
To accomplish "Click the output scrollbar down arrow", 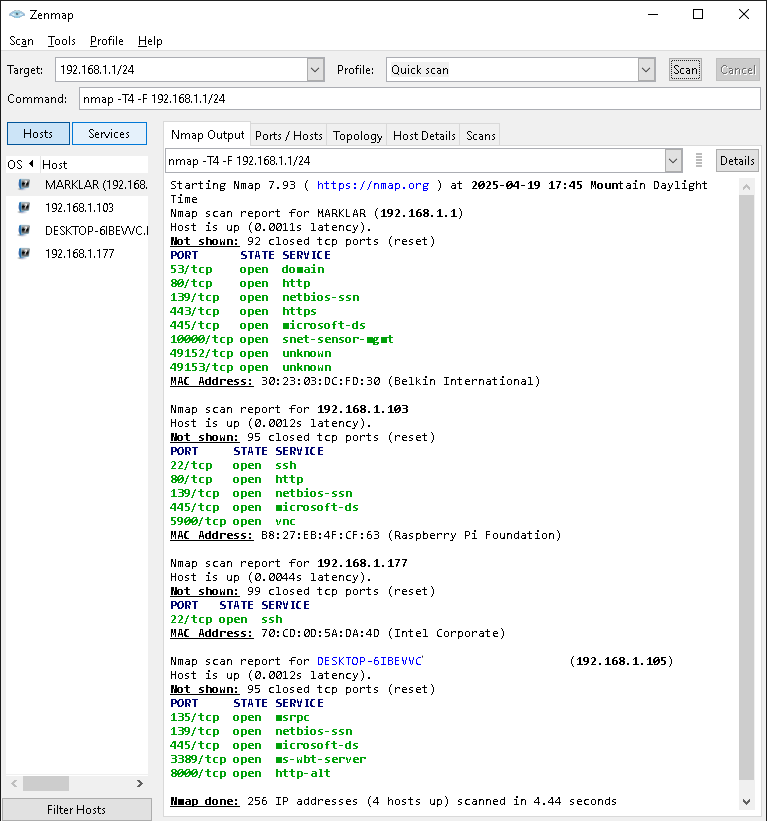I will (x=747, y=802).
